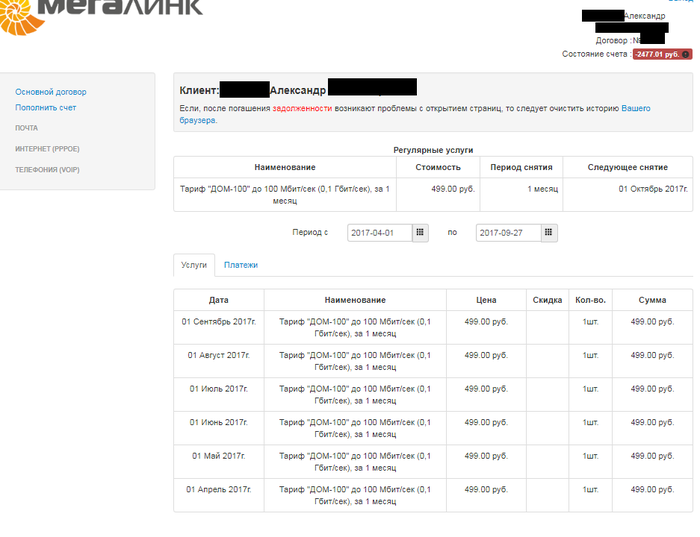
Task: Select the Услуги tab
Action: pyautogui.click(x=194, y=265)
